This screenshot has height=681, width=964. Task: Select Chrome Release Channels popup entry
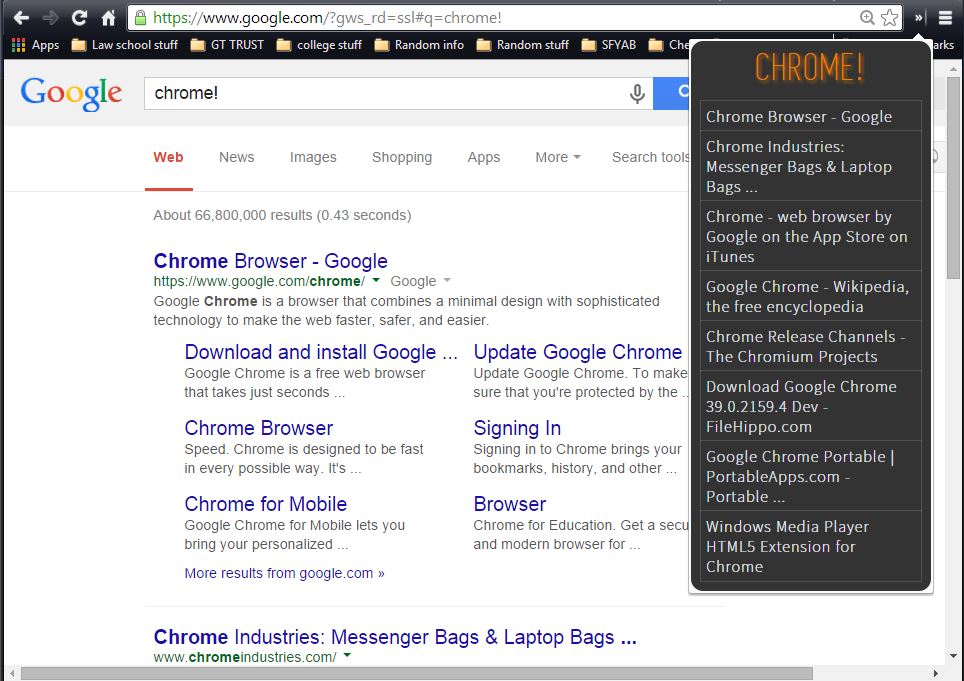pyautogui.click(x=811, y=347)
